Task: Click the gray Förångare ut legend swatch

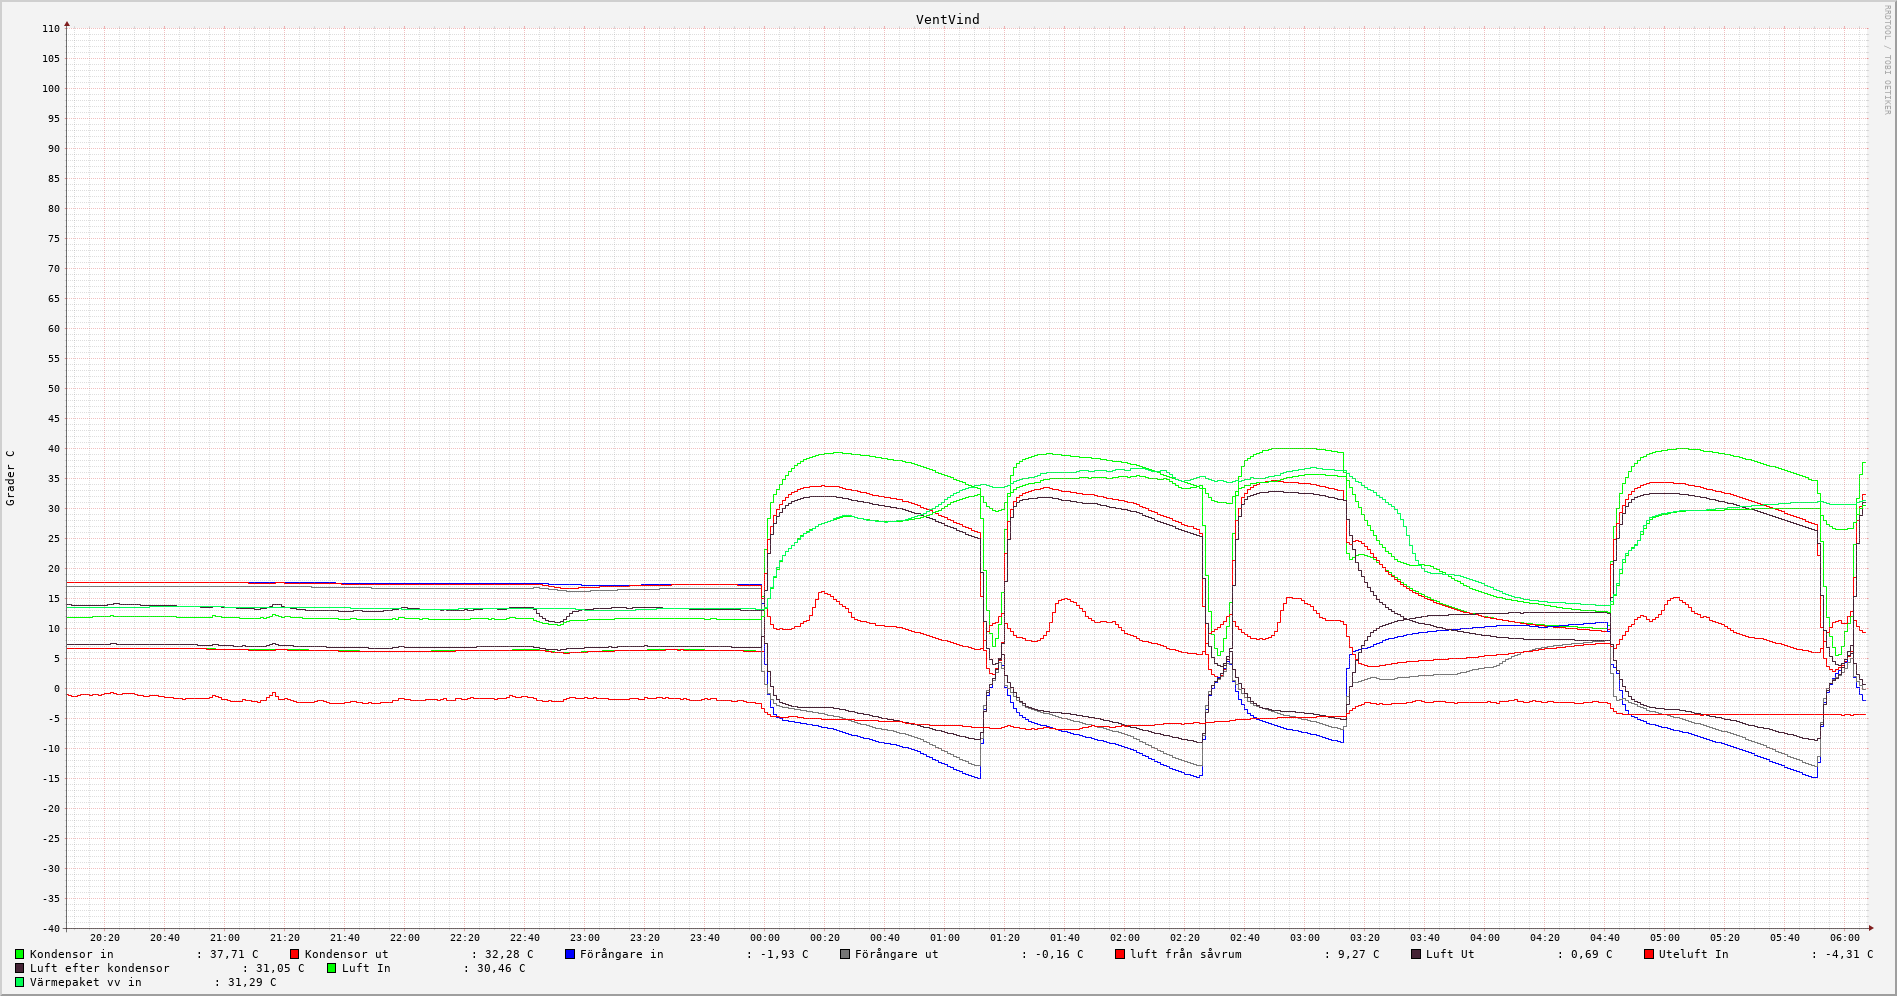Action: coord(845,954)
